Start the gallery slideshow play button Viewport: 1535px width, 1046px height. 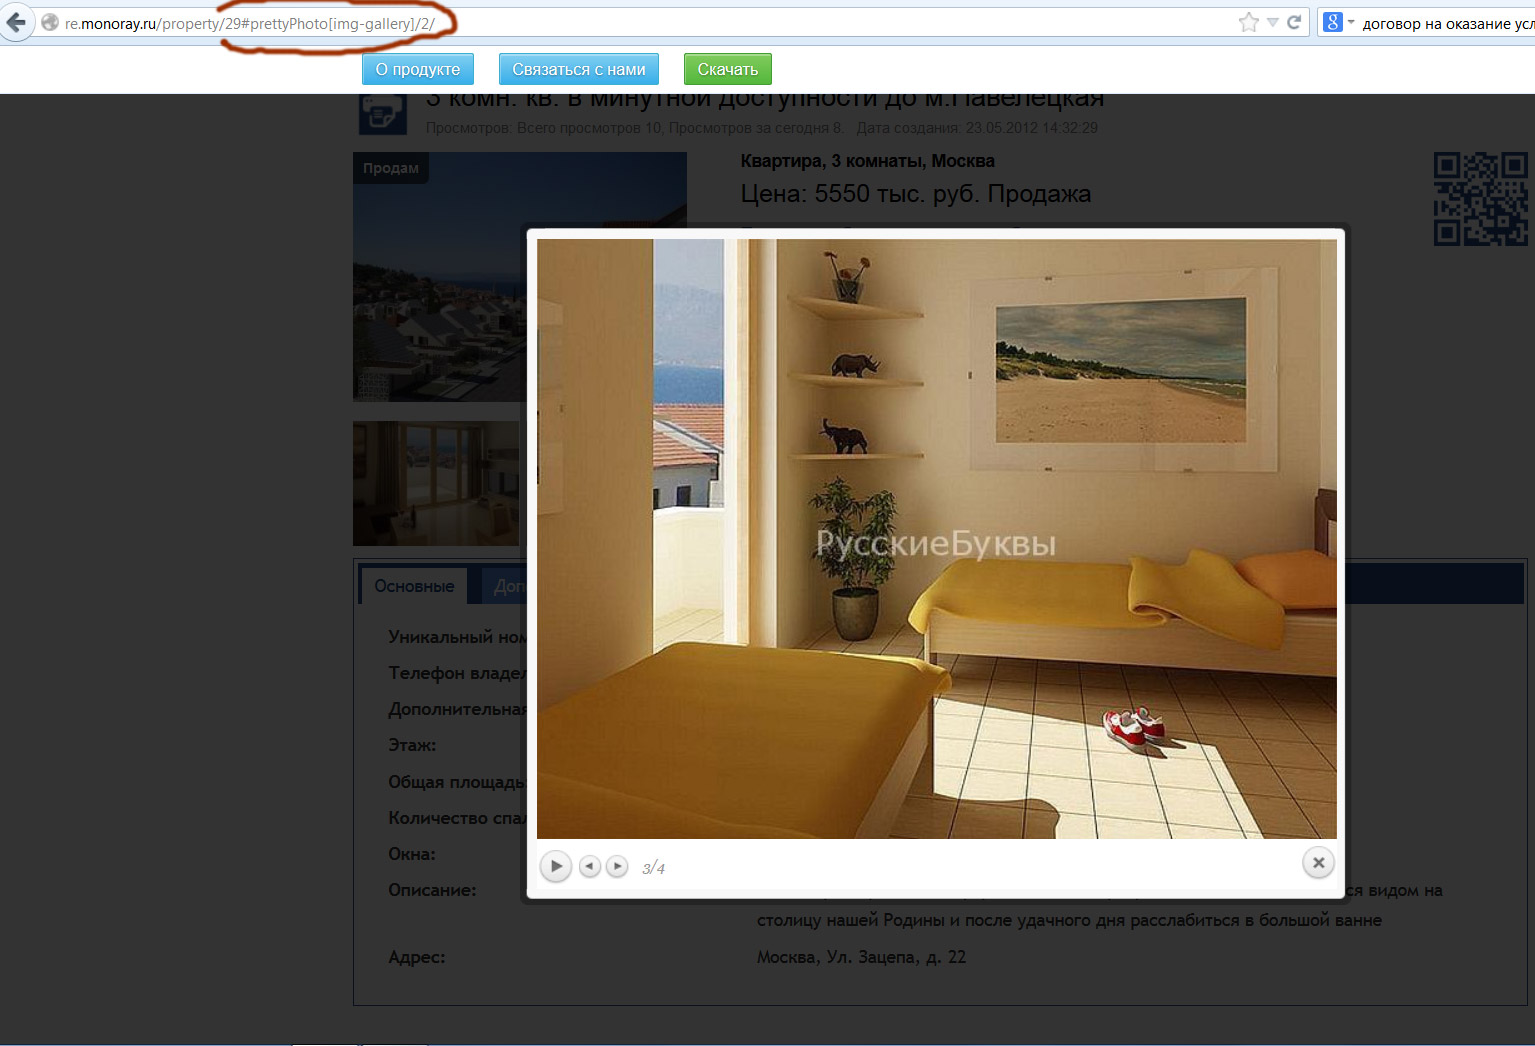point(556,866)
